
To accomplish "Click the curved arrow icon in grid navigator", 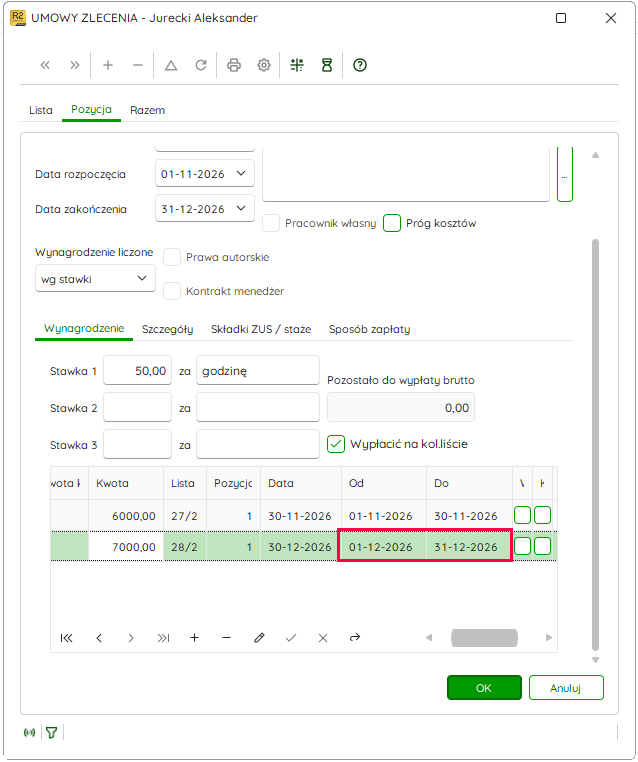I will (x=355, y=637).
